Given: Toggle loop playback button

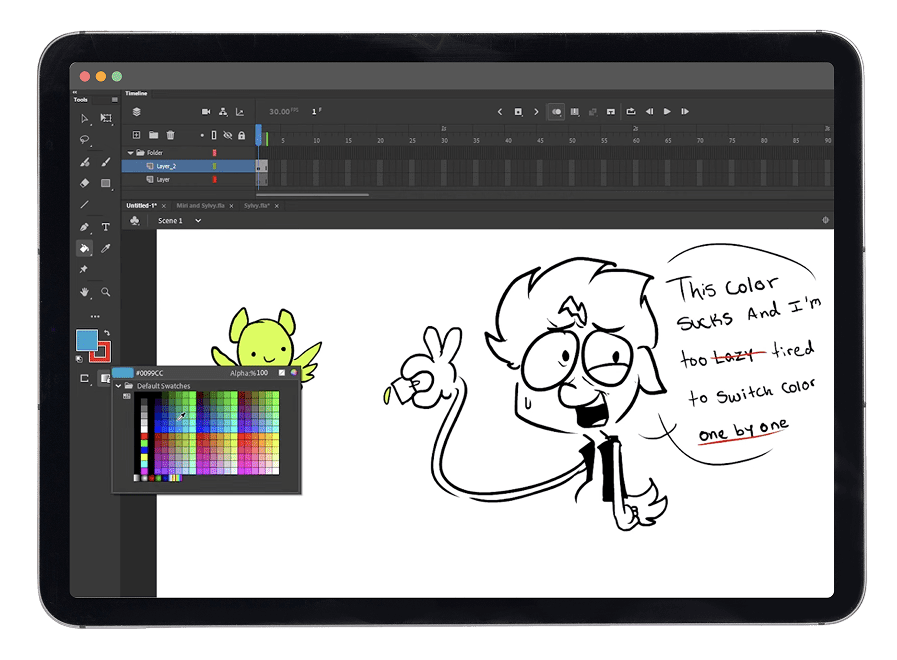Looking at the screenshot, I should click(631, 112).
